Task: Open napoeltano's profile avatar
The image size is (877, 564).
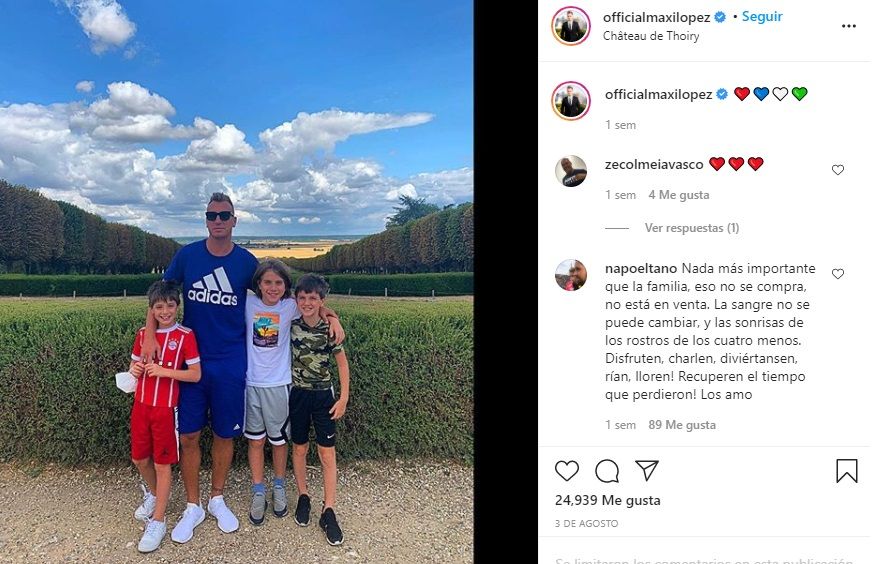Action: click(x=571, y=275)
